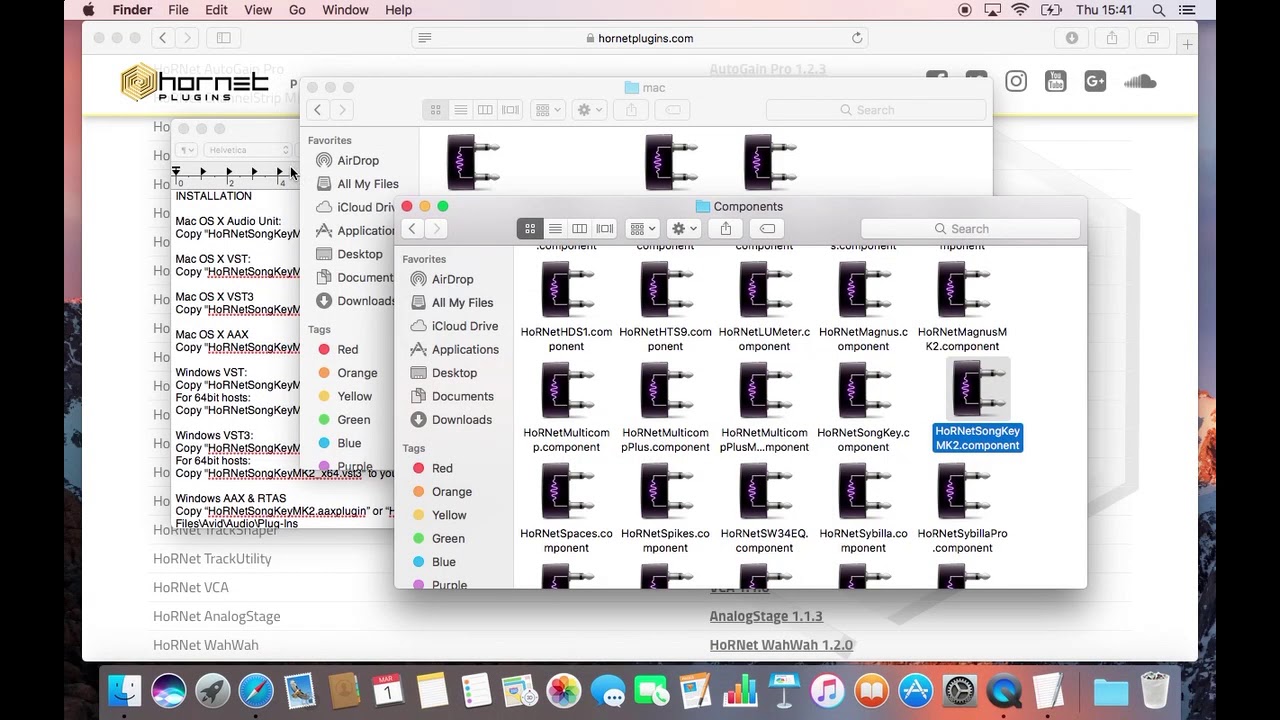Switch Components window to column view
This screenshot has width=1280, height=720.
(580, 229)
